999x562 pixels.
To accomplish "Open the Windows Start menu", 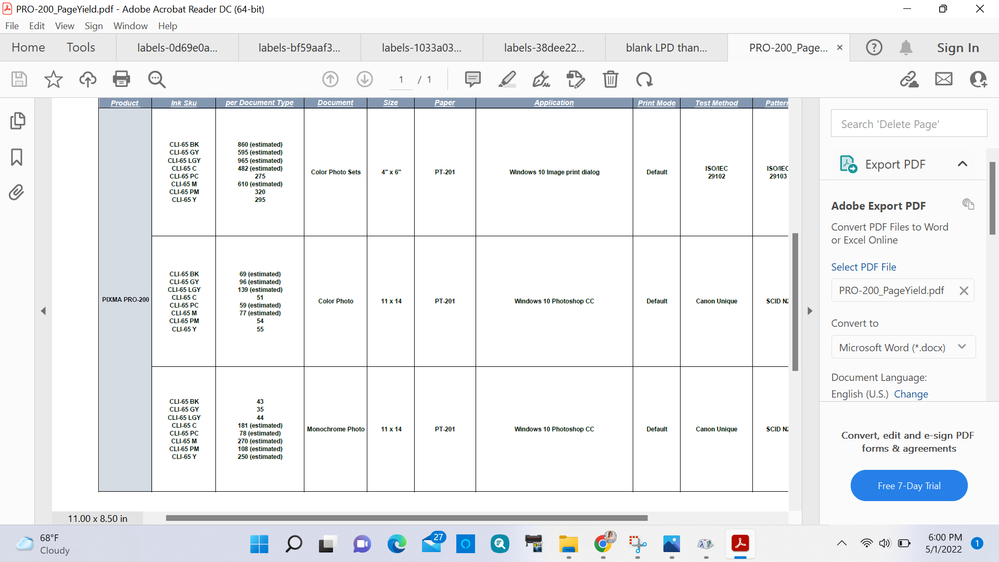I will (259, 544).
